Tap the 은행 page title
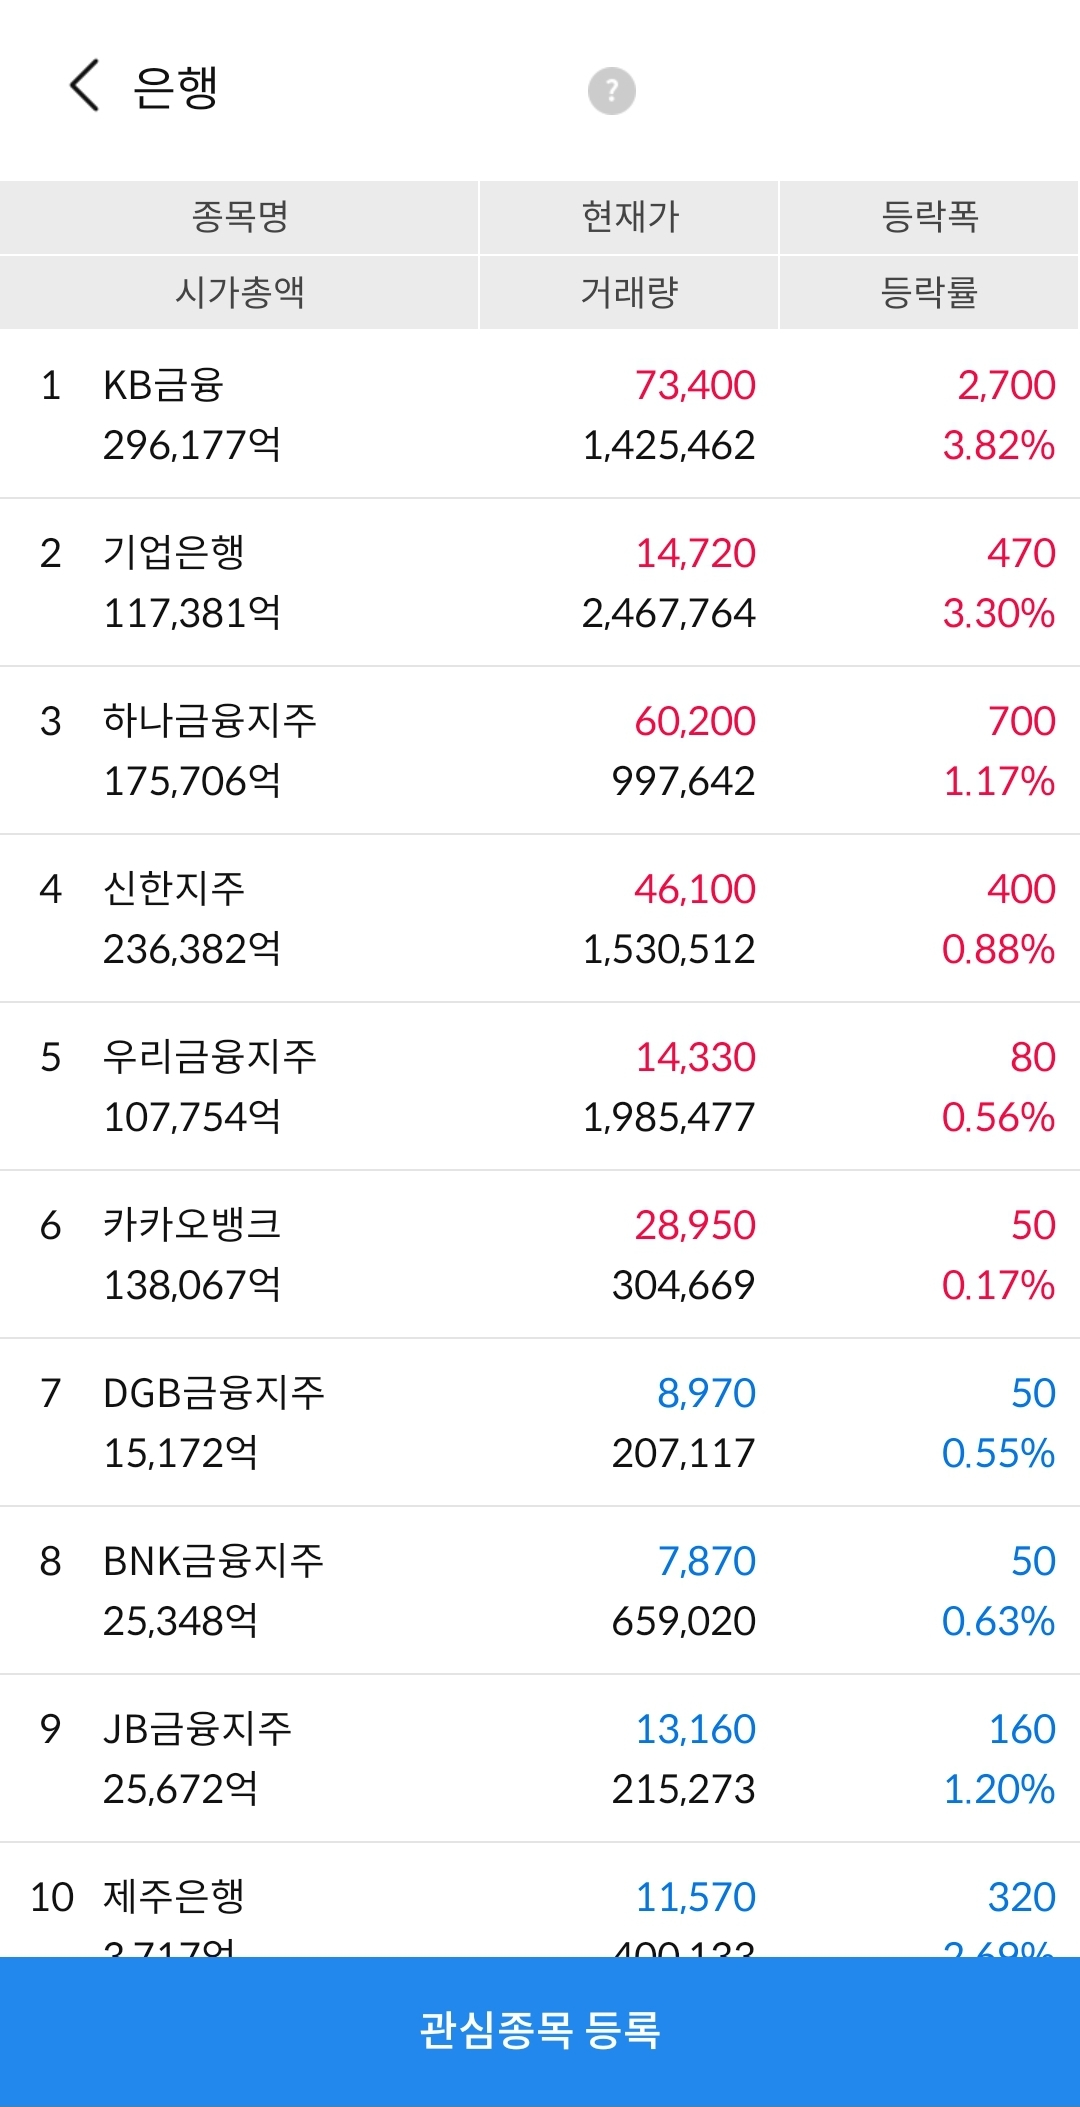The width and height of the screenshot is (1080, 2107). (x=176, y=87)
